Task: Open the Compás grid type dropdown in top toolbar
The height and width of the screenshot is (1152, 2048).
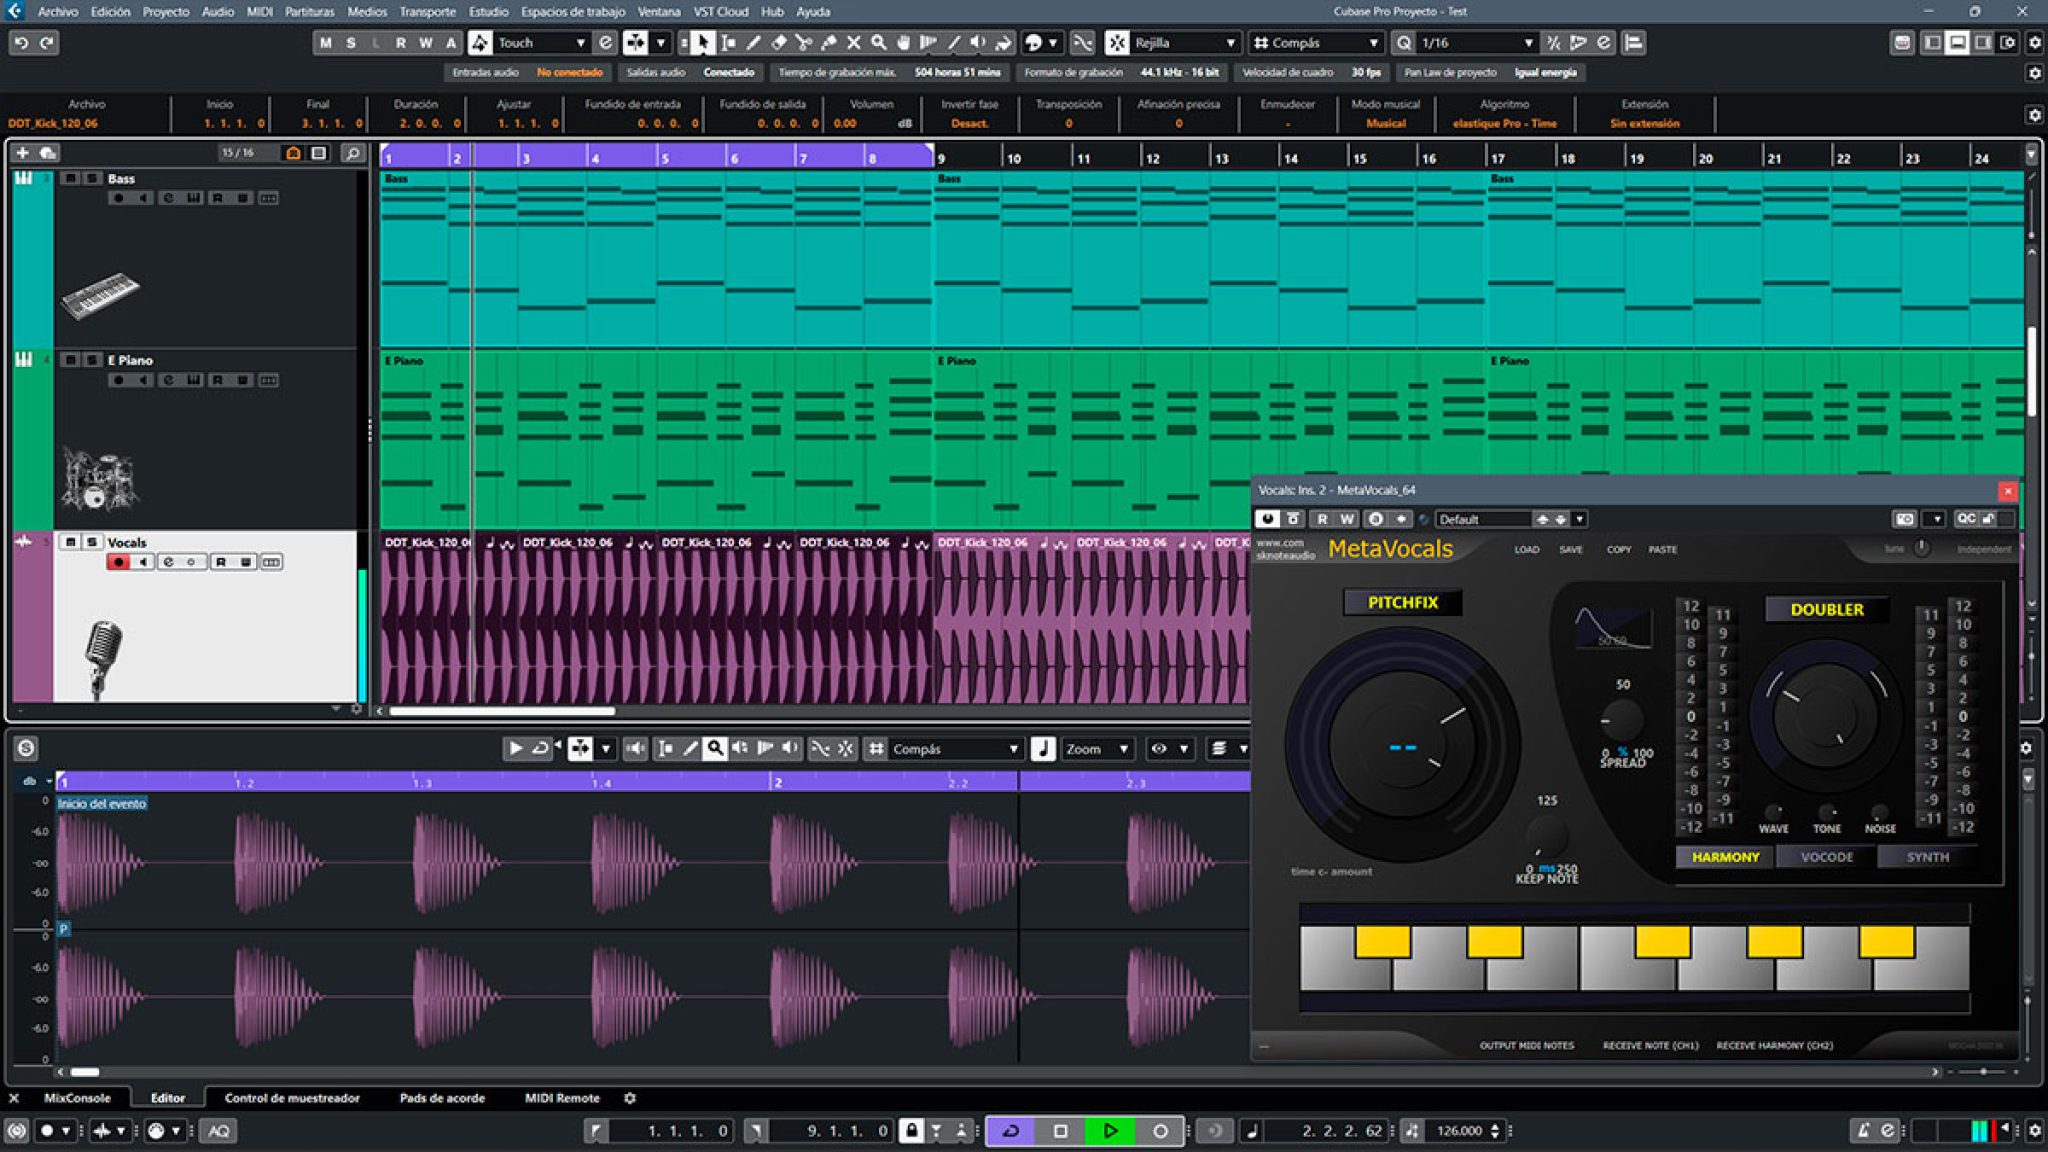Action: 1316,43
